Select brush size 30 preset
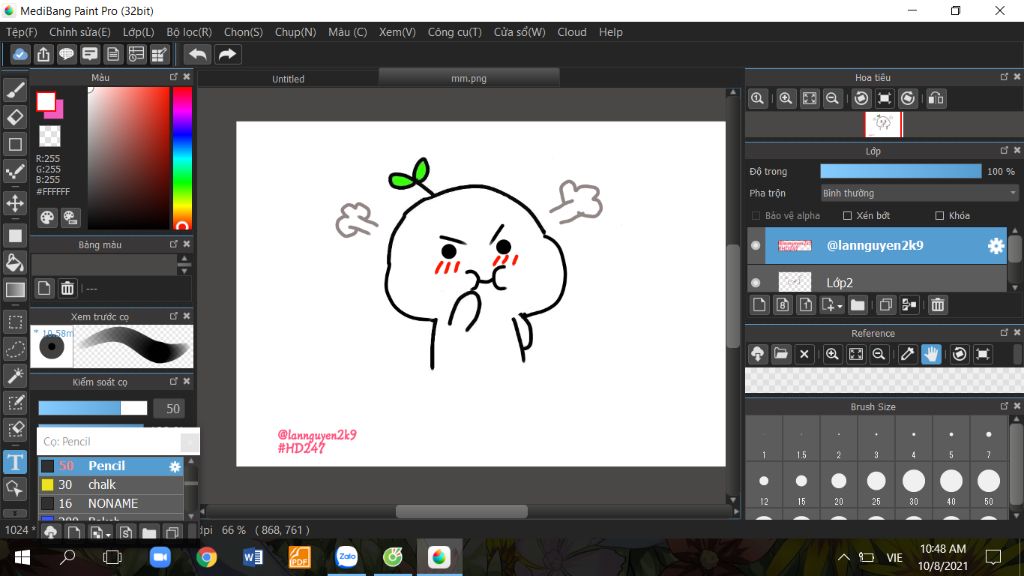Screen dimensions: 1024x576 pyautogui.click(x=913, y=482)
